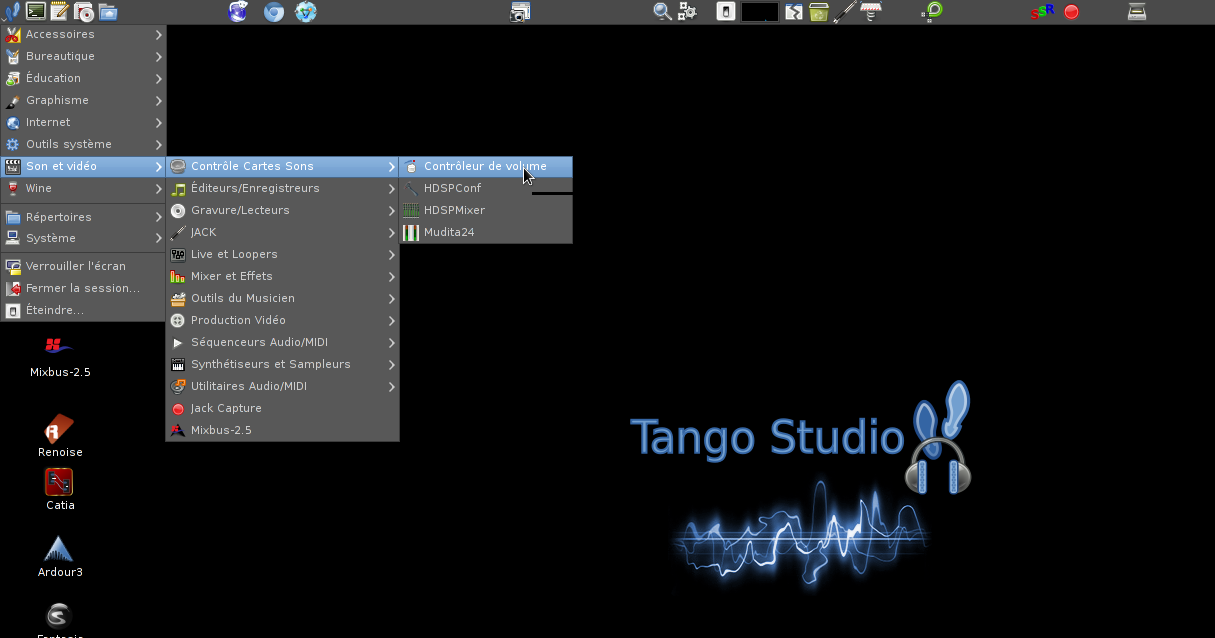
Task: Open the scanner icon at panel right
Action: click(1137, 12)
